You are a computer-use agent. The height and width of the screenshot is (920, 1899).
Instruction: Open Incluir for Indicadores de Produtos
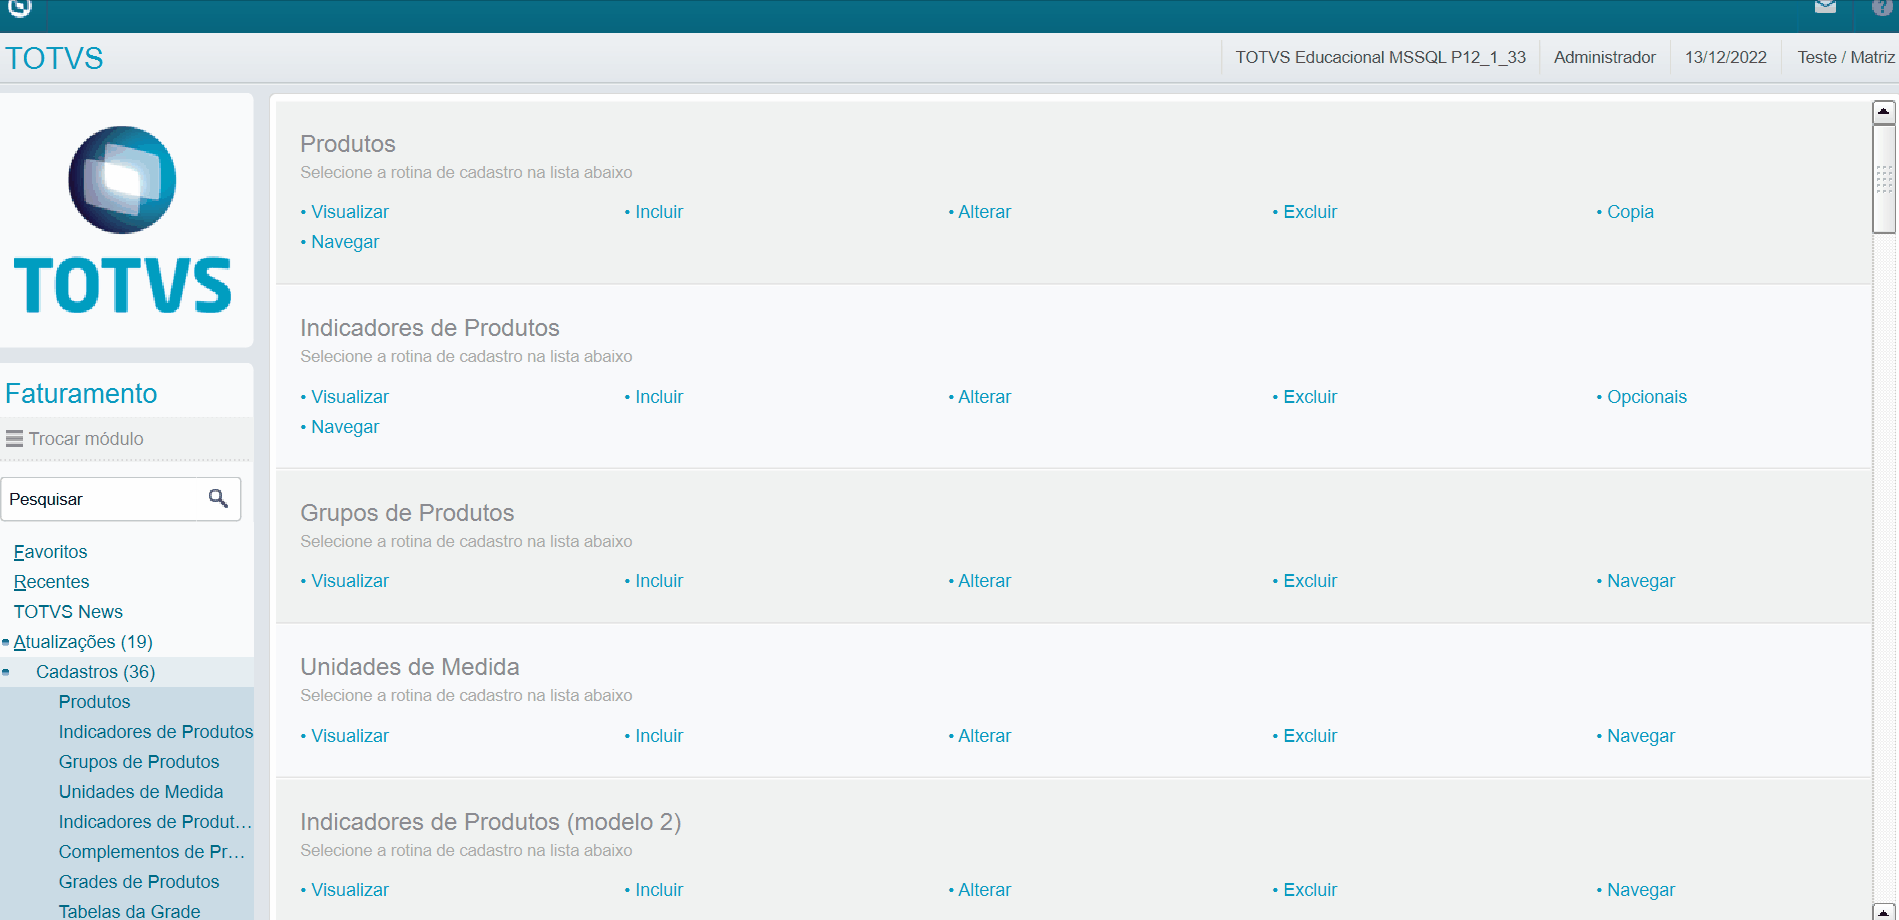click(659, 397)
